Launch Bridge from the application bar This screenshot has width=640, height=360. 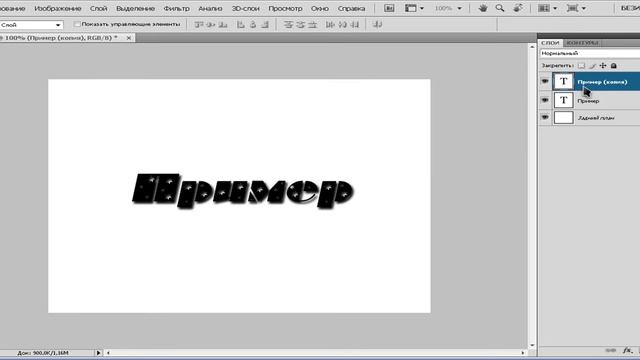point(389,8)
